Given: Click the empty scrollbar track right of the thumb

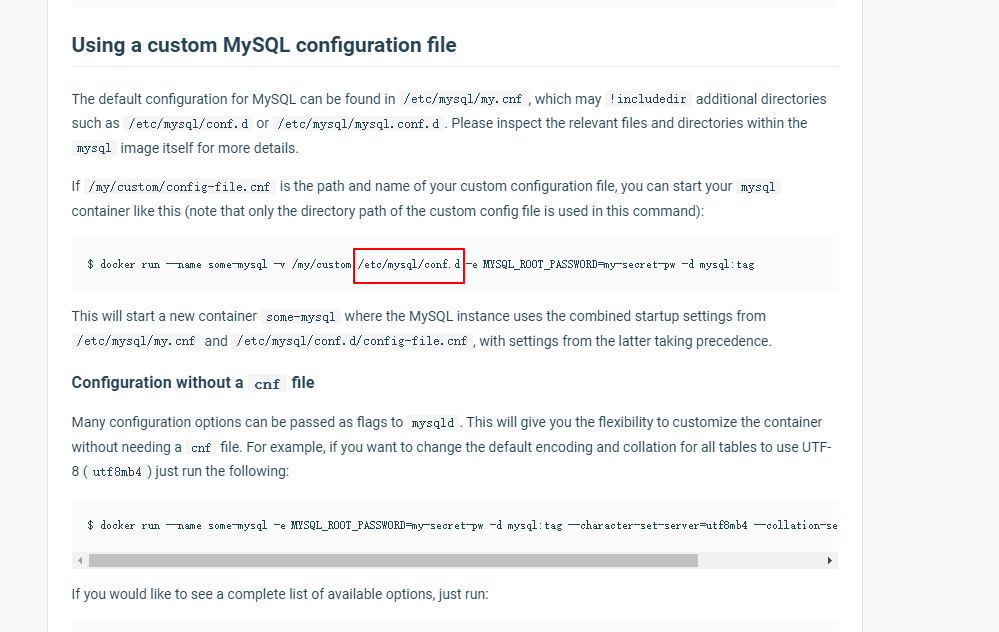Looking at the screenshot, I should [760, 561].
